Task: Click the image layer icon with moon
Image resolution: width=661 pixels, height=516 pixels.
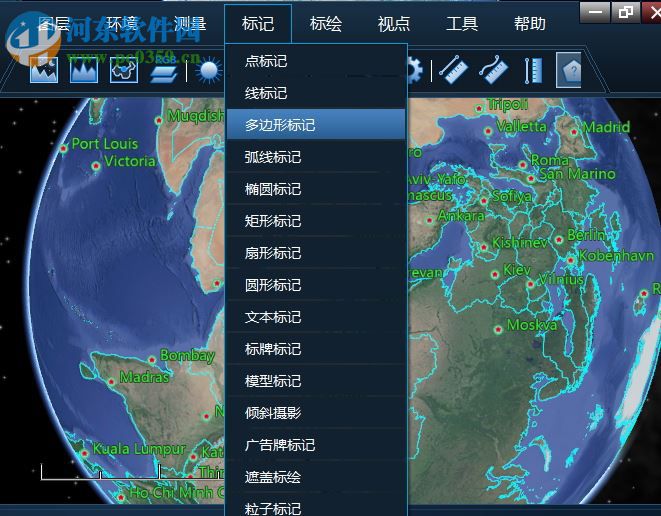Action: pos(44,70)
